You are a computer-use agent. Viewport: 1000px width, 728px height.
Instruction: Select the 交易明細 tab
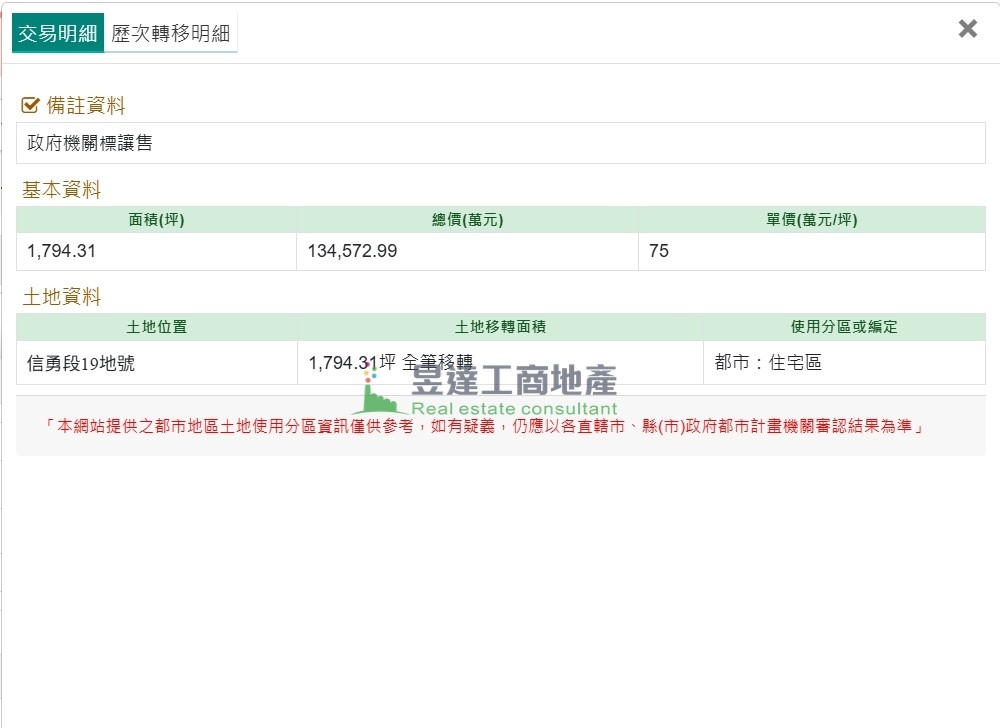(x=58, y=33)
